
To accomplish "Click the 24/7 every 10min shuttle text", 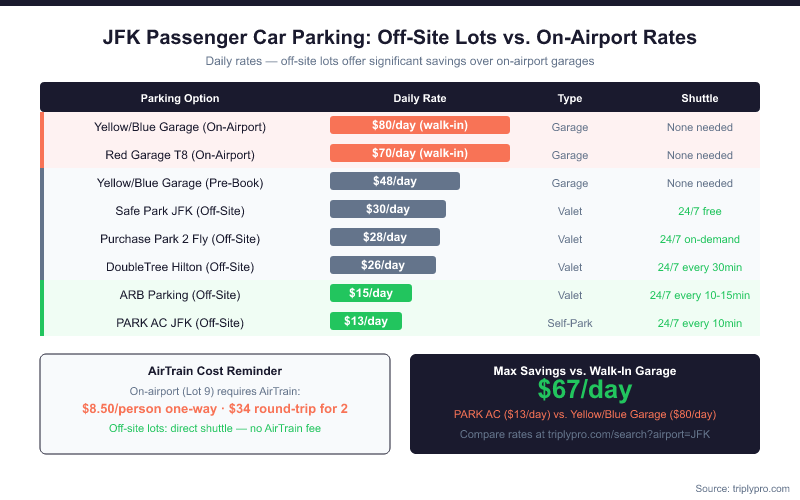I will tap(700, 323).
